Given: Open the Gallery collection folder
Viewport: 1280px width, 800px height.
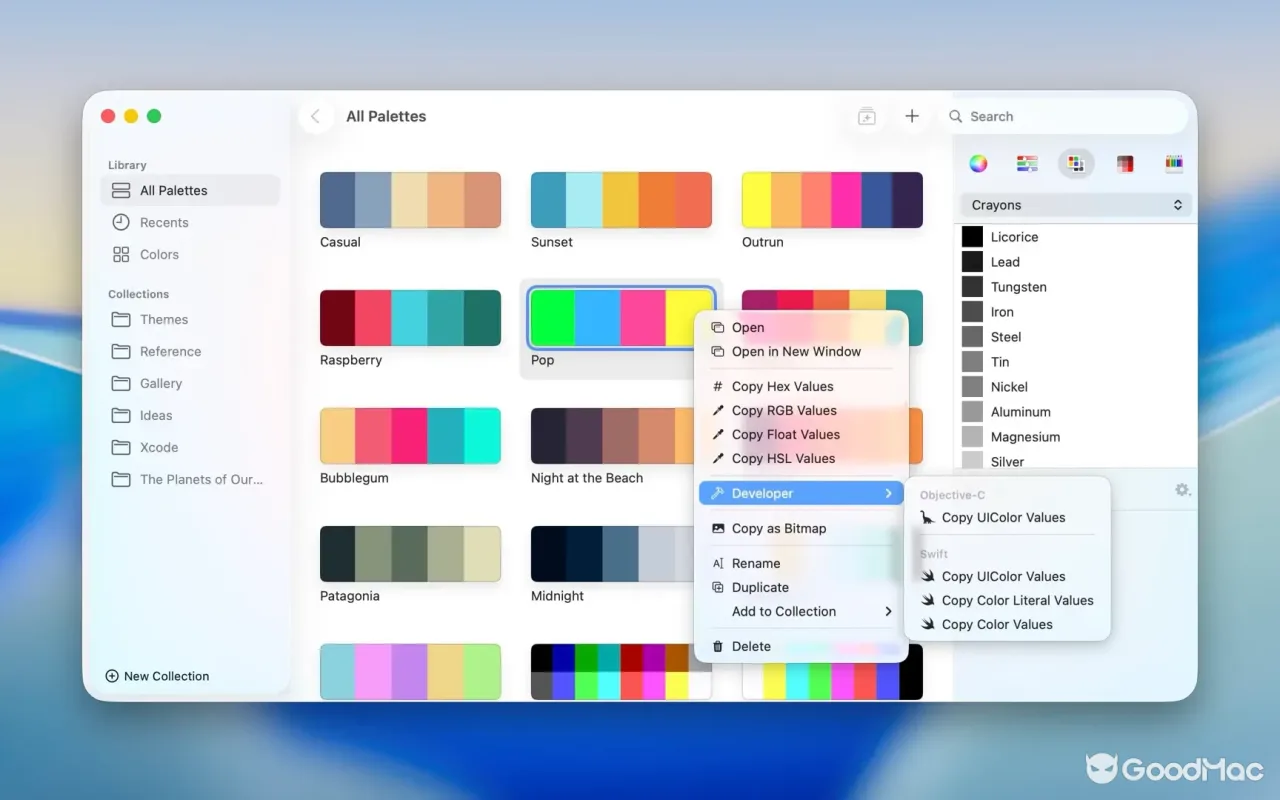Looking at the screenshot, I should [x=190, y=383].
